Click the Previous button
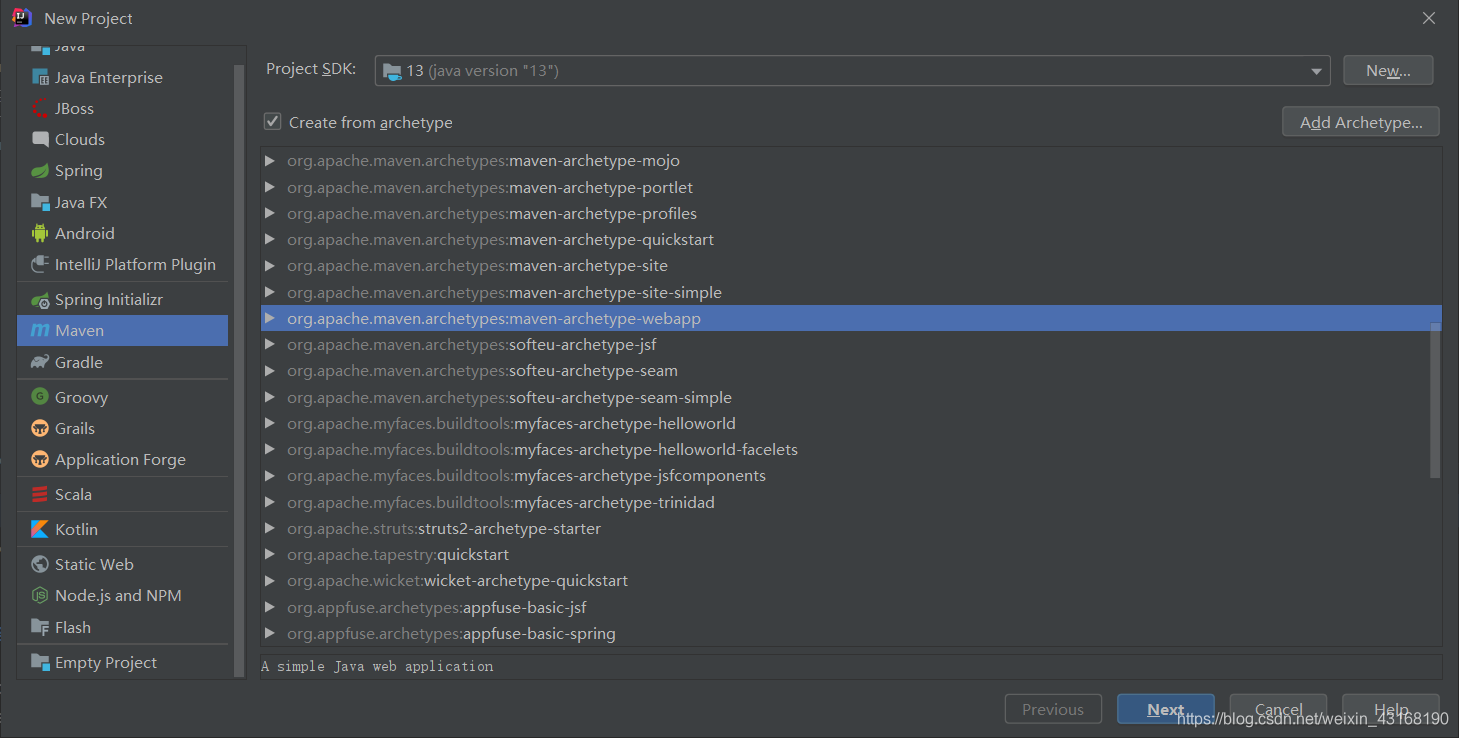Image resolution: width=1459 pixels, height=738 pixels. pos(1053,709)
